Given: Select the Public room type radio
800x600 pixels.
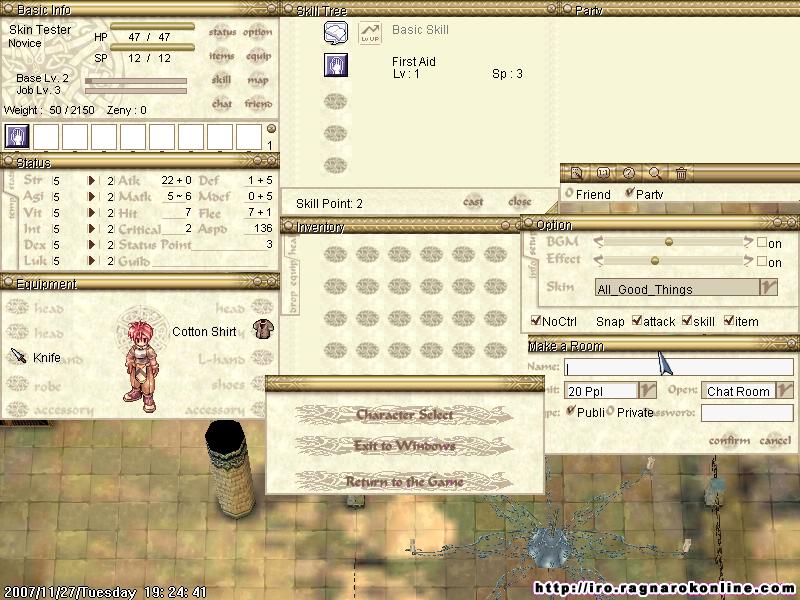Looking at the screenshot, I should click(571, 411).
